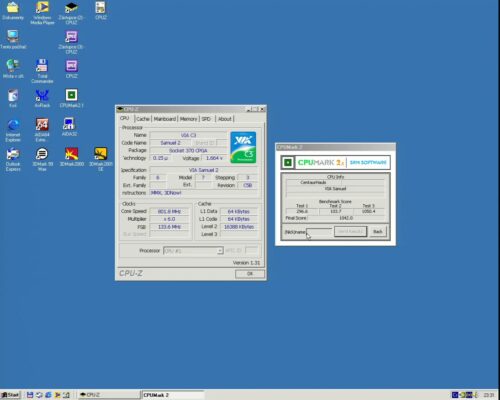Open the purple Zástupce (3) CPUZ shortcut

tap(71, 42)
